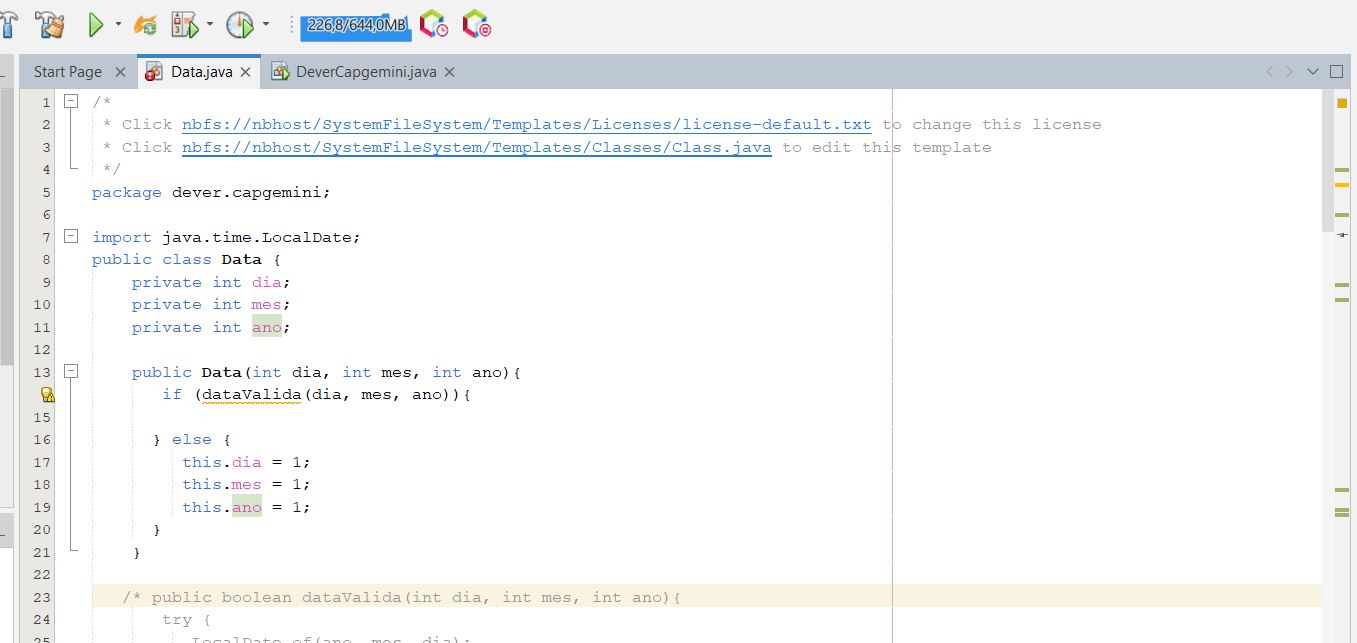Image resolution: width=1357 pixels, height=643 pixels.
Task: Open the license-default.txt template link
Action: click(526, 125)
